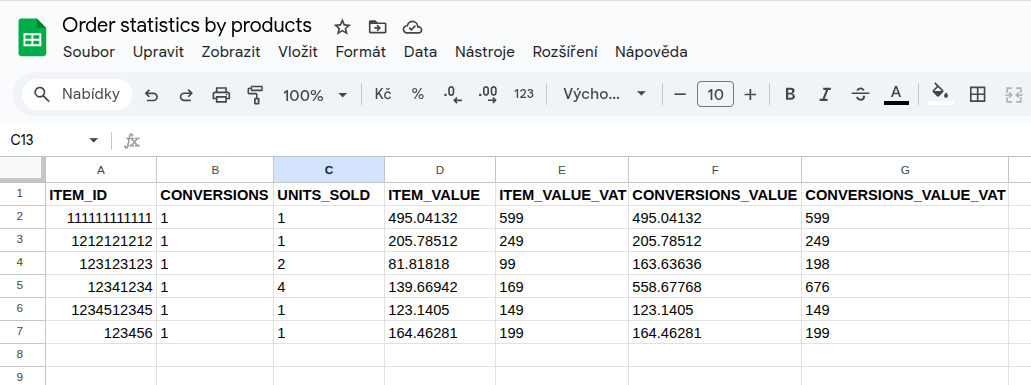The width and height of the screenshot is (1031, 385).
Task: Open the 100% zoom dropdown
Action: point(314,95)
